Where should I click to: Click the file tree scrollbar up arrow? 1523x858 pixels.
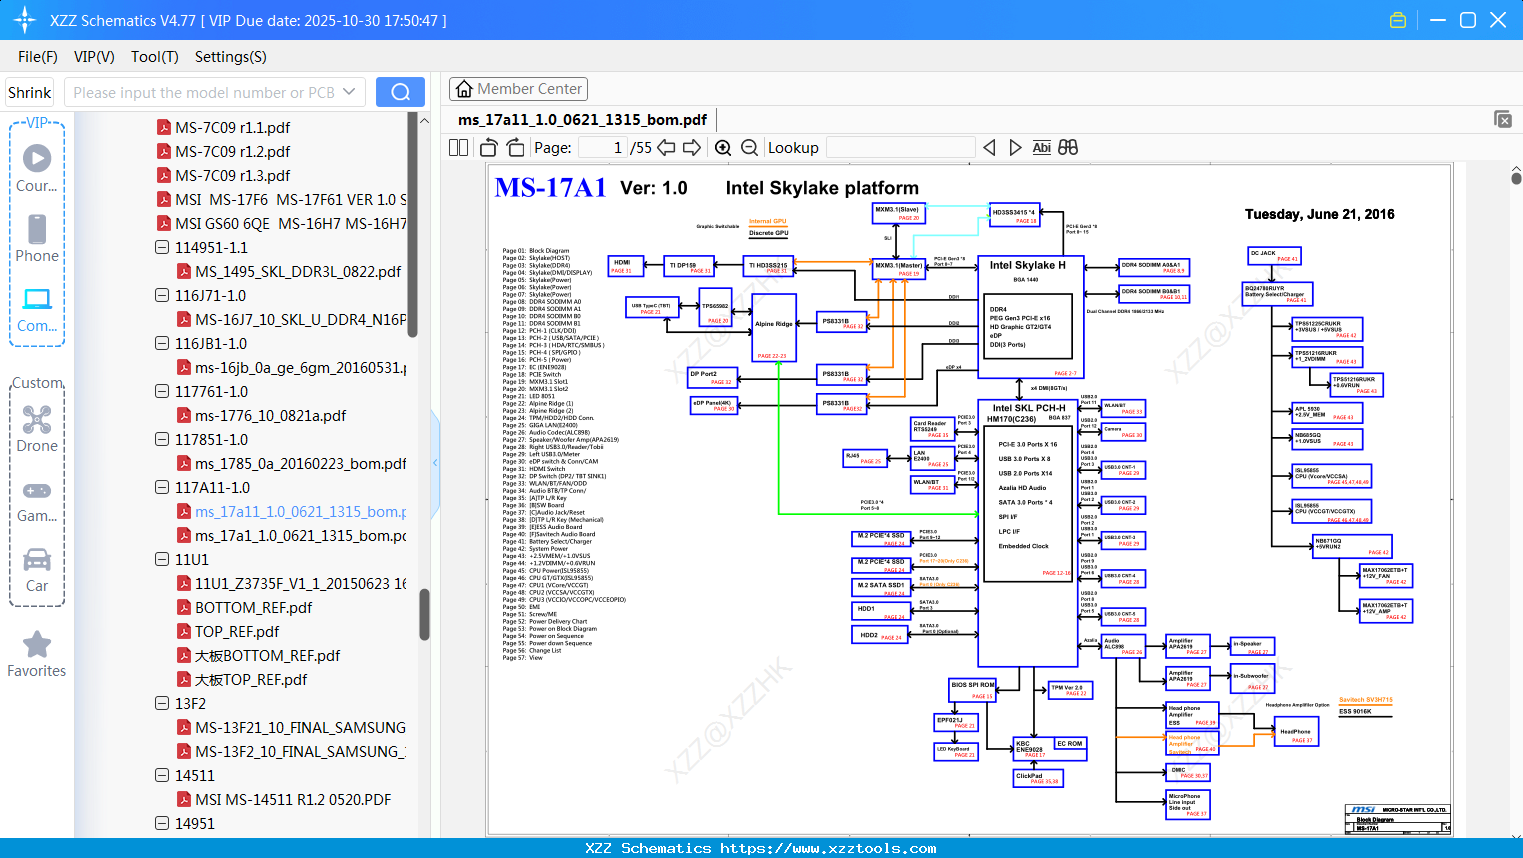[x=424, y=121]
